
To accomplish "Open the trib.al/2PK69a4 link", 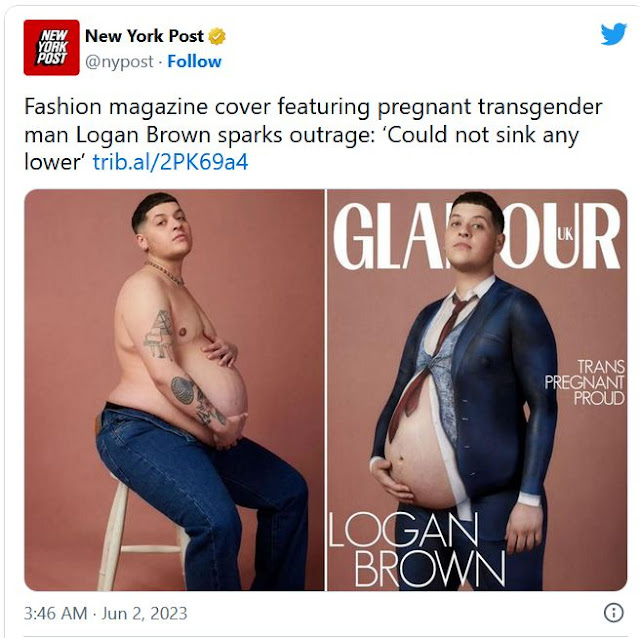I will (170, 162).
